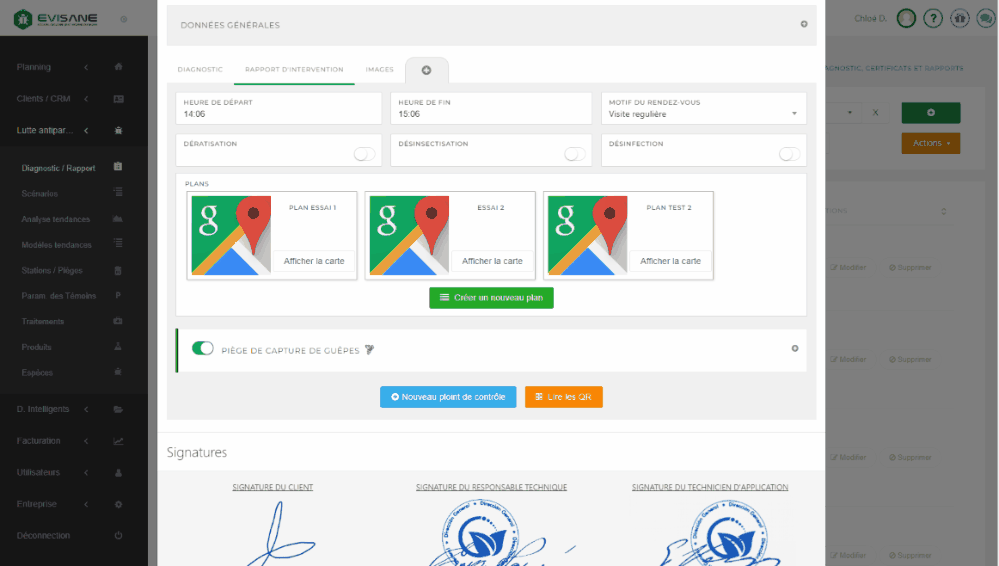This screenshot has height=566, width=999.
Task: Open the Images tab
Action: [x=379, y=70]
